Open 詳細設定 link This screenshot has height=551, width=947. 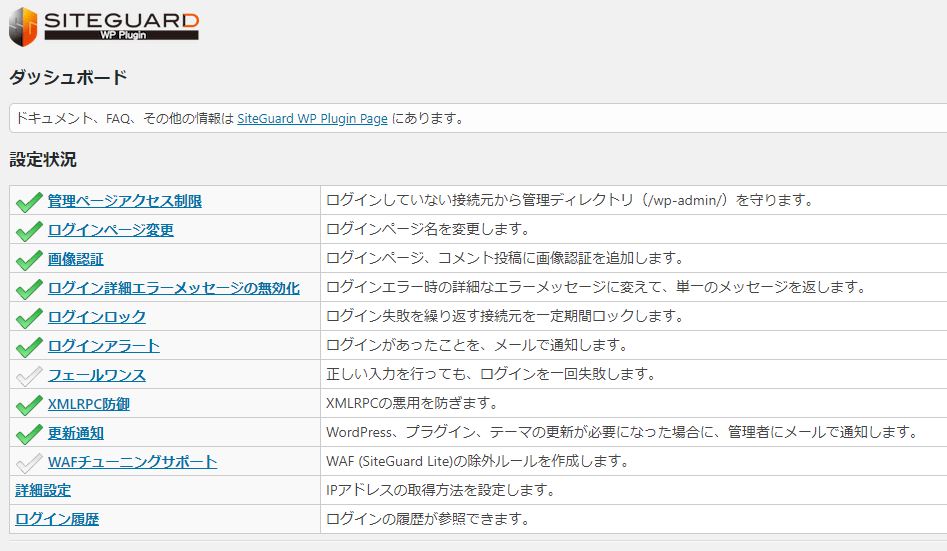43,490
